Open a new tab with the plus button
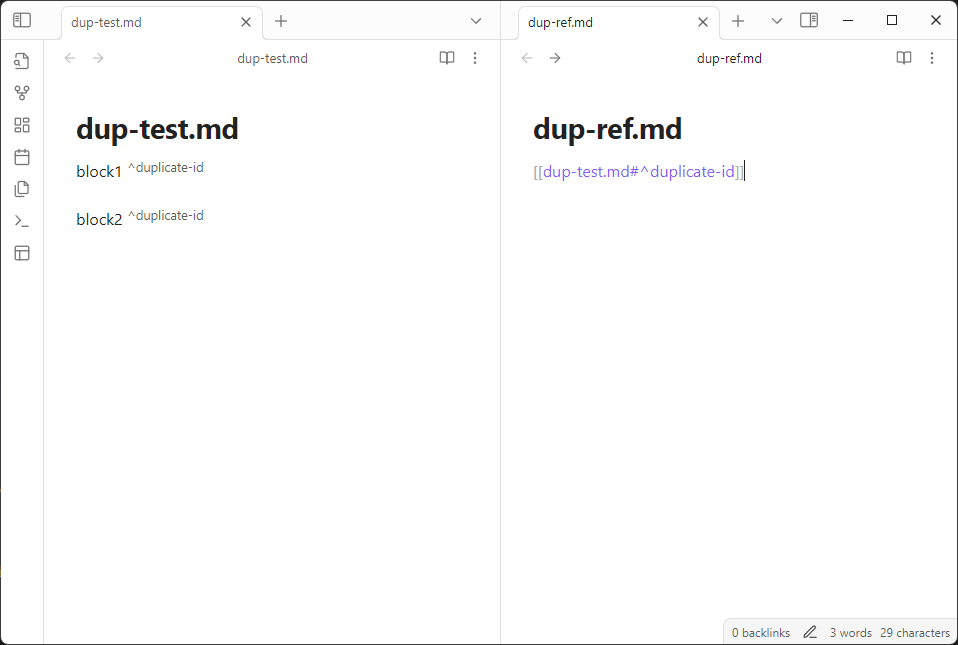 [x=282, y=21]
